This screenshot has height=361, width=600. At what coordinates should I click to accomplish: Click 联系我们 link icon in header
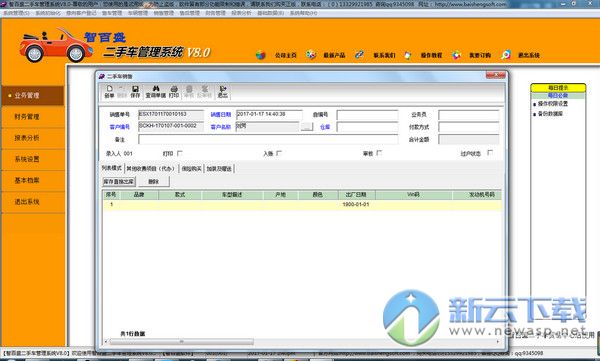(359, 55)
